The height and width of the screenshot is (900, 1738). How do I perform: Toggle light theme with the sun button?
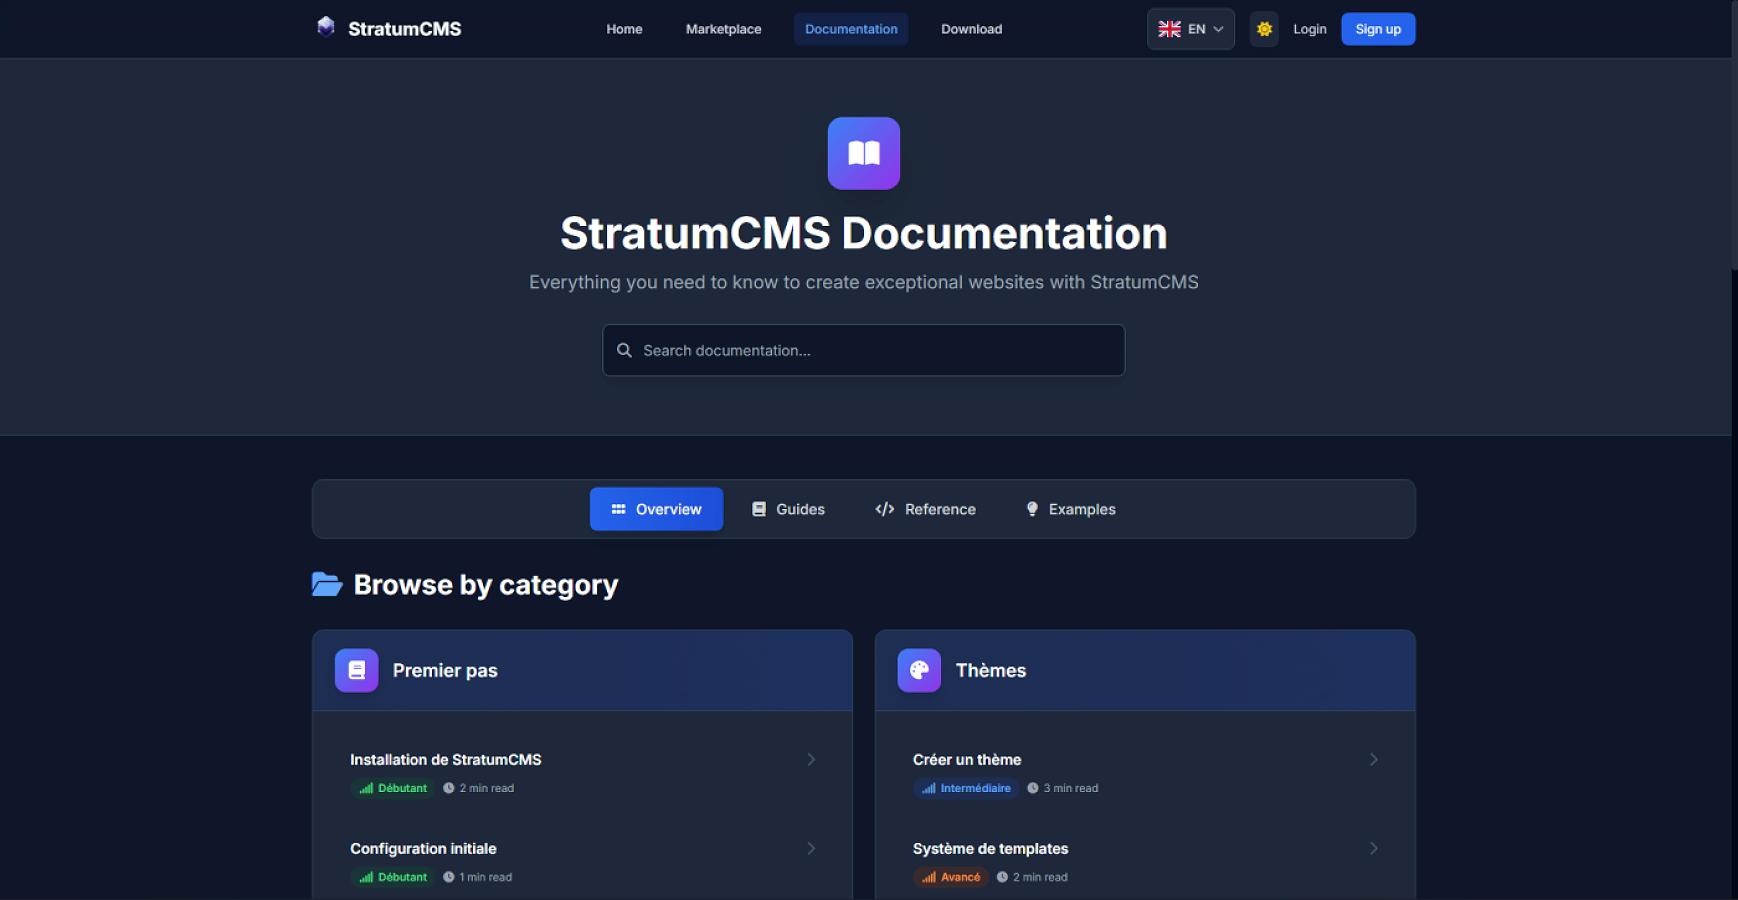1264,29
